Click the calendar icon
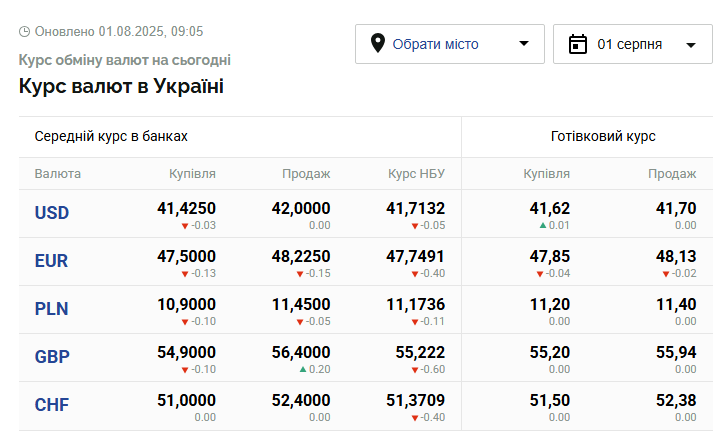This screenshot has height=432, width=724. click(577, 44)
